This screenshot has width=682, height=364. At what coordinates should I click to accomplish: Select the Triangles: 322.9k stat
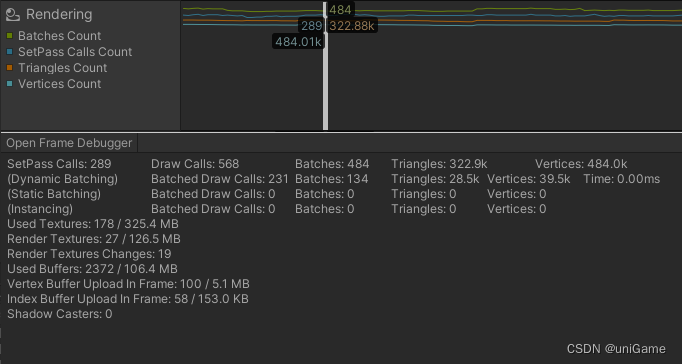click(x=439, y=164)
